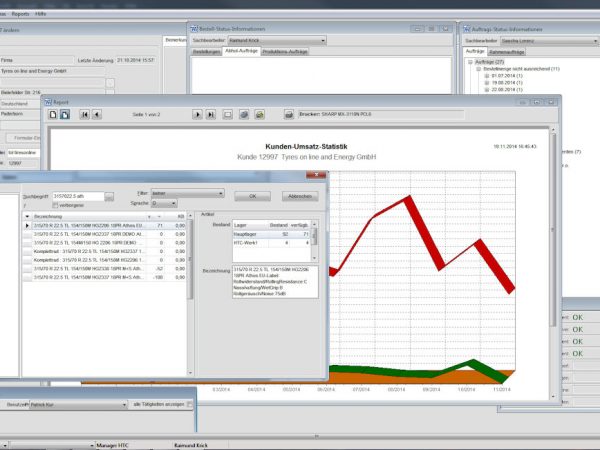Screen dimensions: 600x450
Task: Click the row marker arrow of the first article
Action: pyautogui.click(x=27, y=225)
